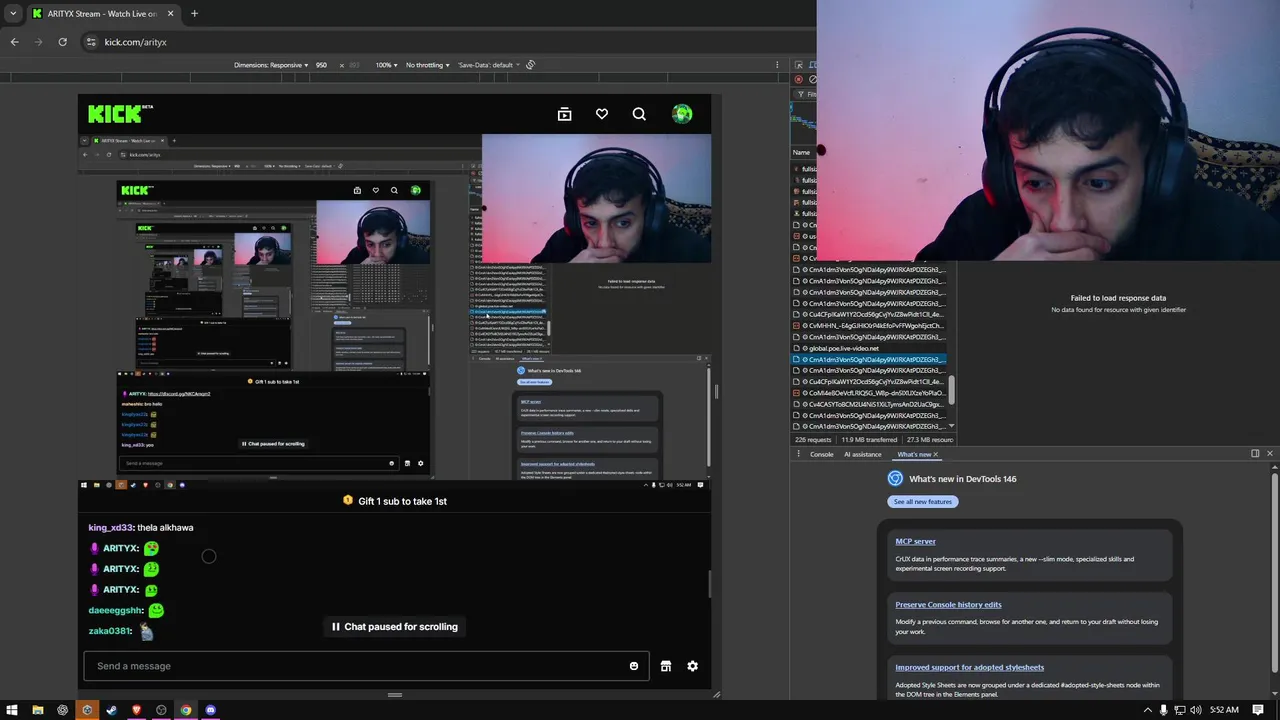
Task: Toggle drawer dock layout icon
Action: [x=1255, y=454]
